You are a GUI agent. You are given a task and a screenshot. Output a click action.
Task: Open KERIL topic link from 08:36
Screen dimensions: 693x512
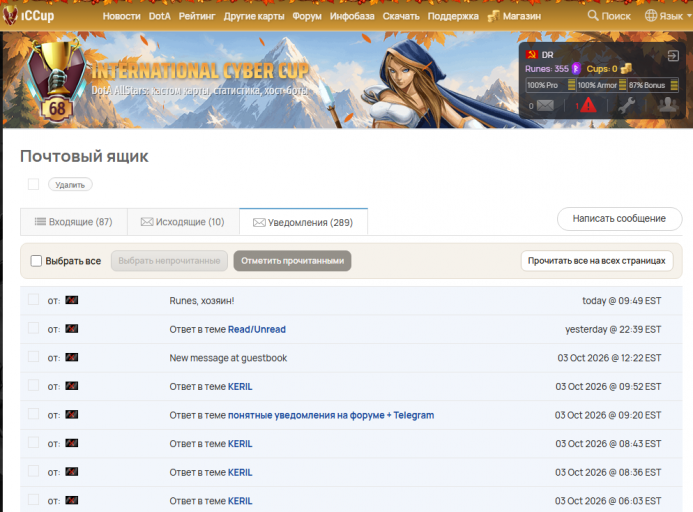pyautogui.click(x=240, y=472)
